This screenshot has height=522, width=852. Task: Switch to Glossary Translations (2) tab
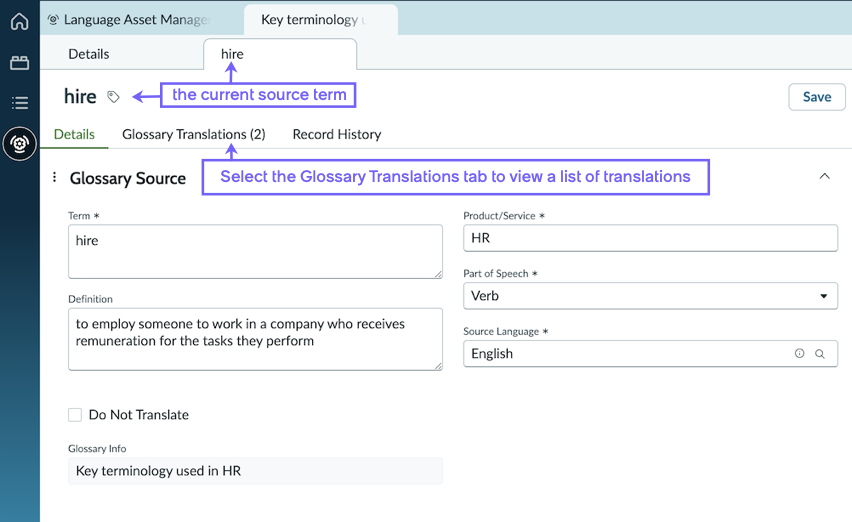coord(193,134)
